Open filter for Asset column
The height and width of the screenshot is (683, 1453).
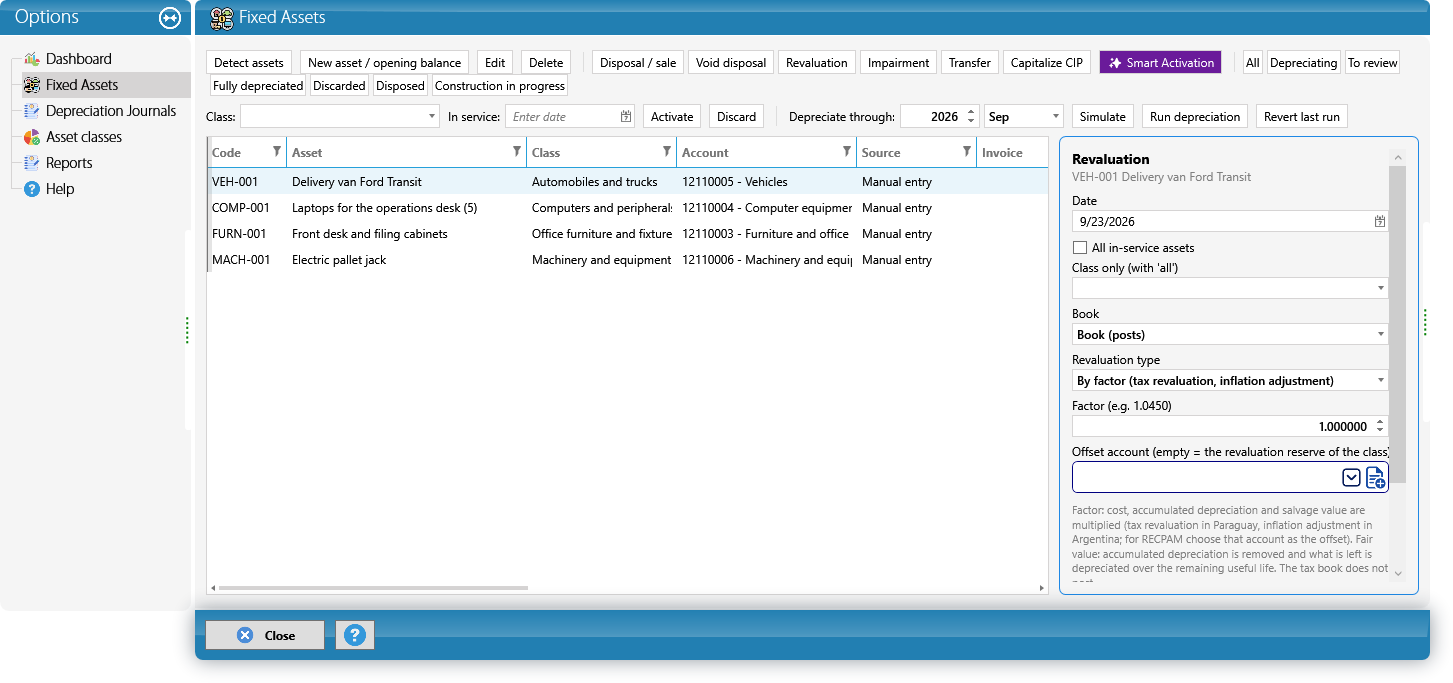tap(517, 152)
